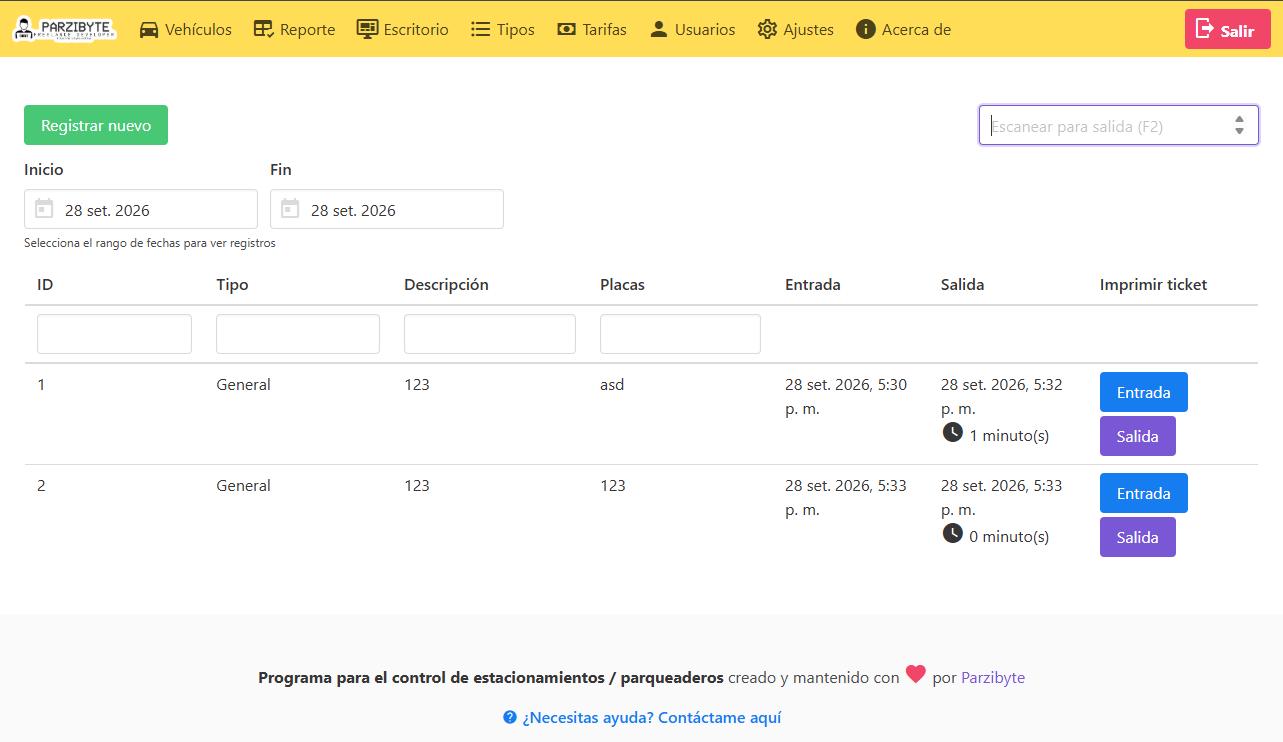Navigate to Tipos
Viewport: 1283px width, 742px height.
tap(503, 30)
